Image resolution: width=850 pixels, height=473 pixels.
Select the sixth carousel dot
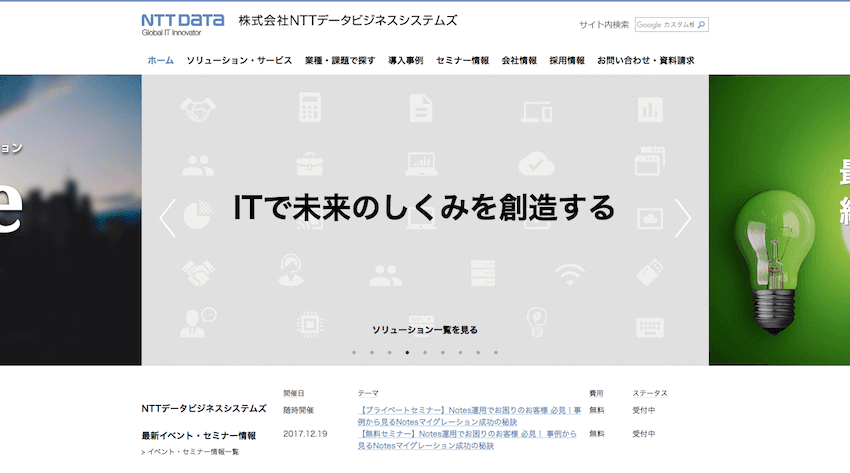pyautogui.click(x=442, y=352)
